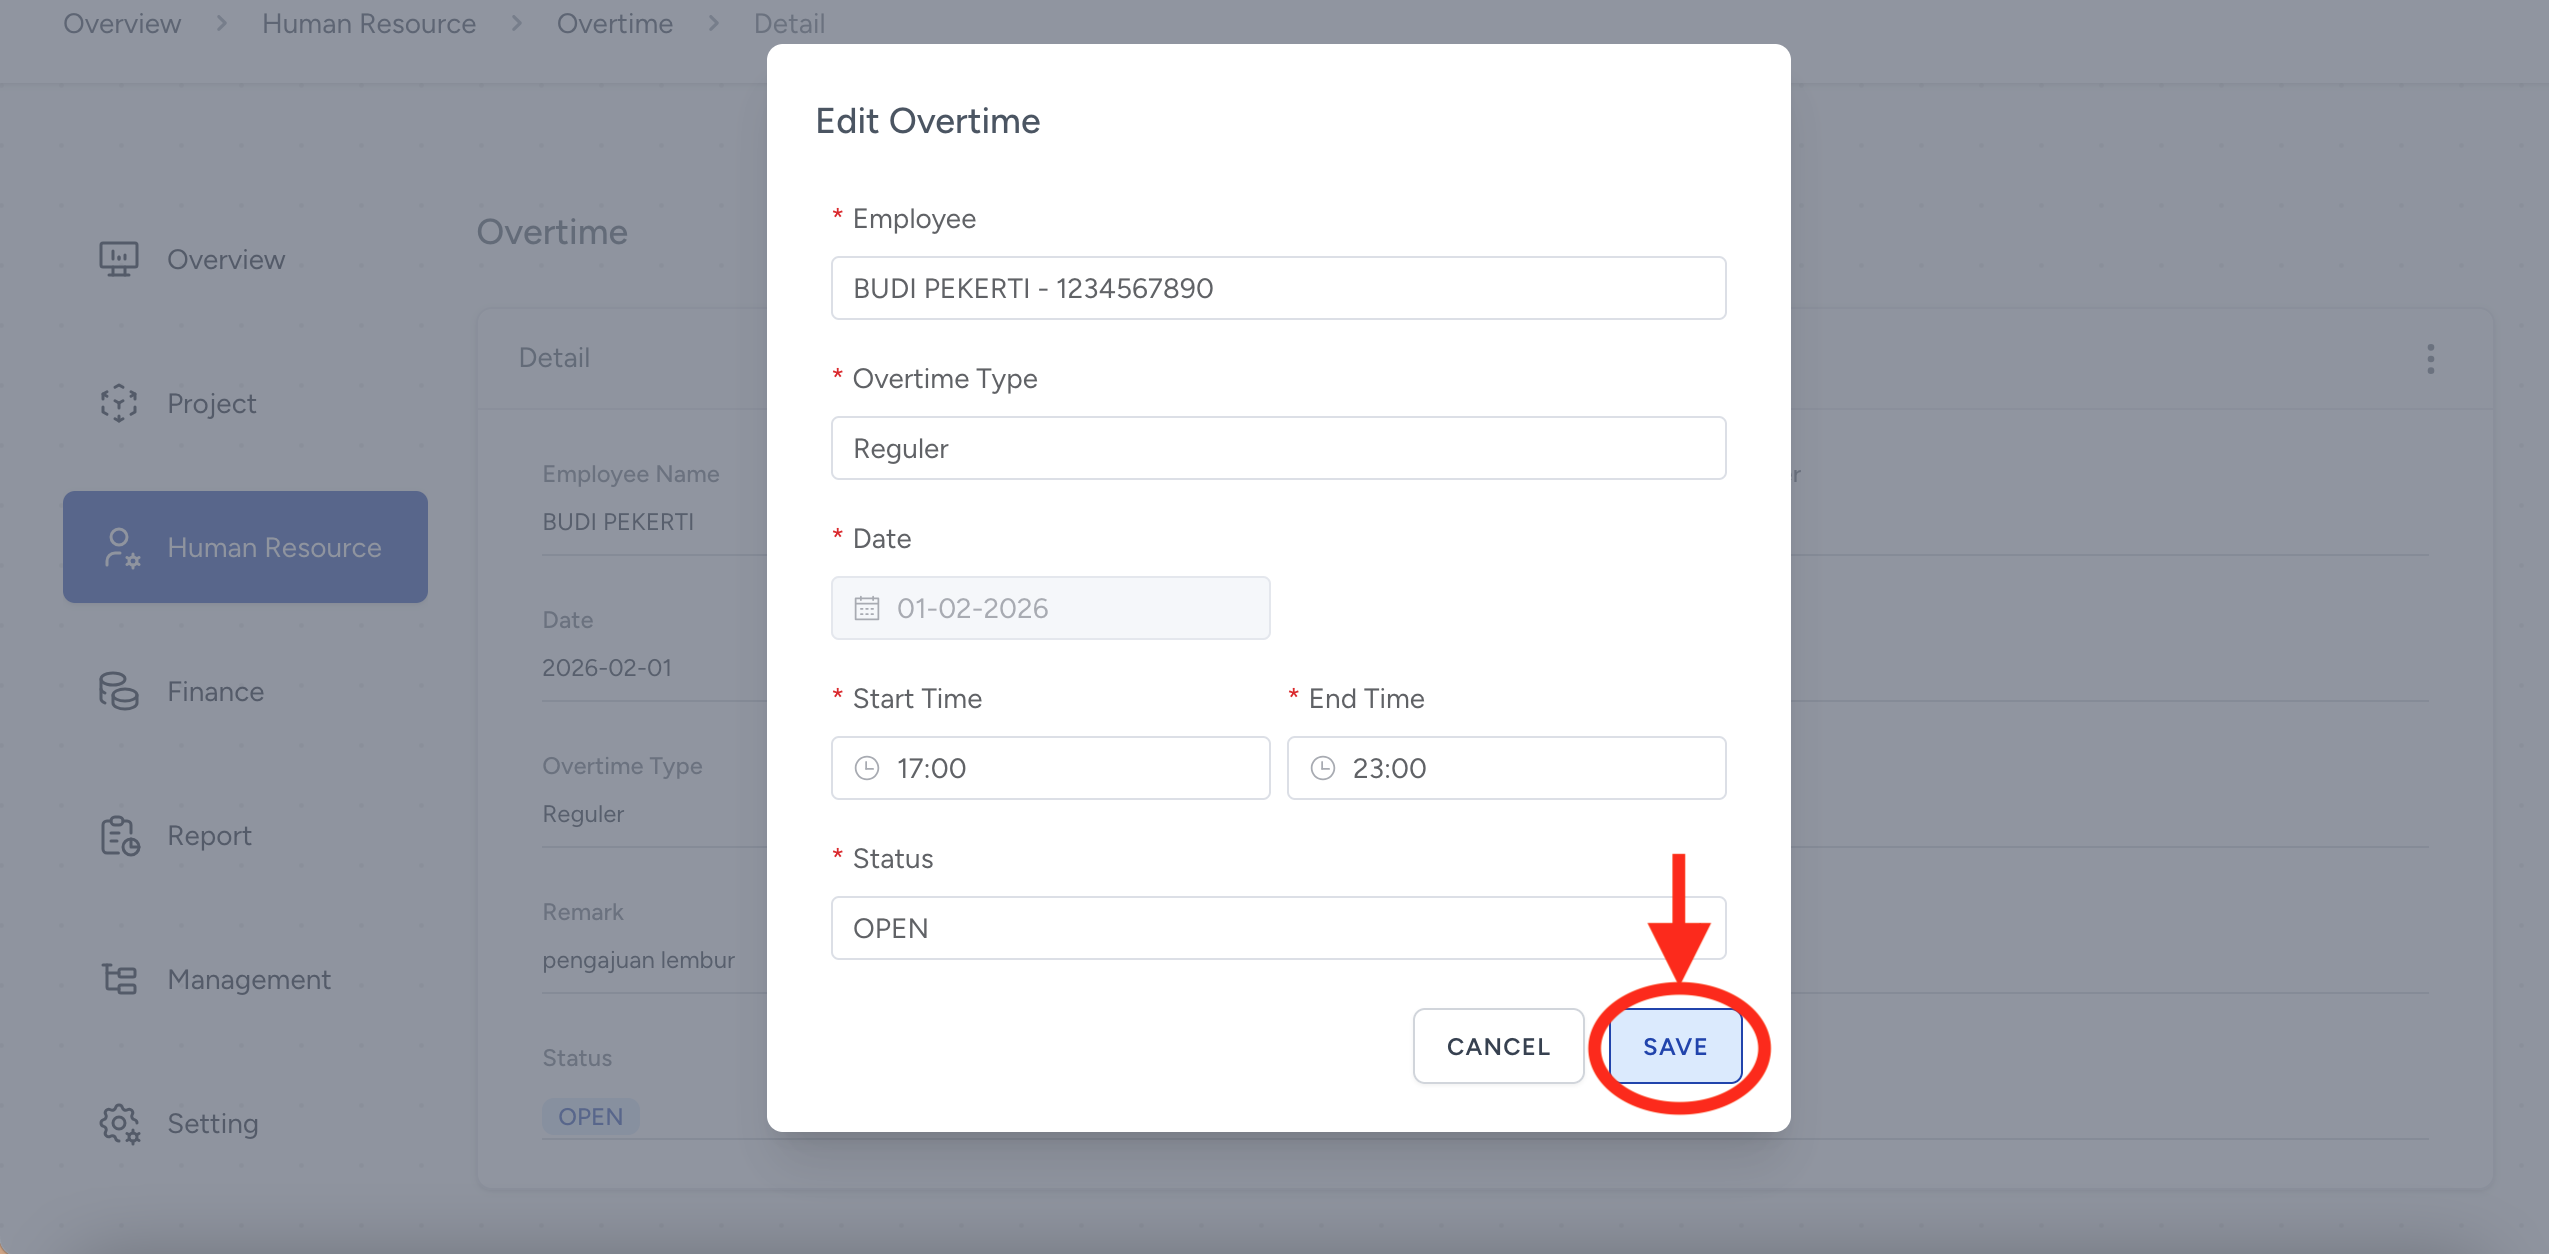Save the overtime changes
The image size is (2549, 1254).
1674,1046
